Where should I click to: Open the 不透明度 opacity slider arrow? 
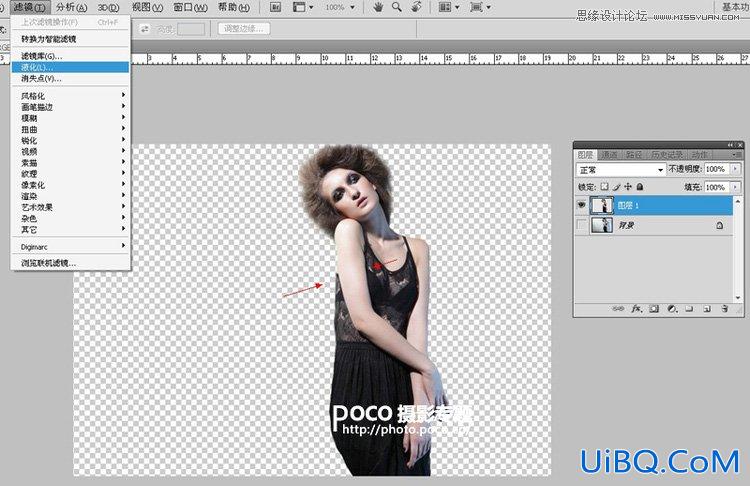tap(735, 169)
